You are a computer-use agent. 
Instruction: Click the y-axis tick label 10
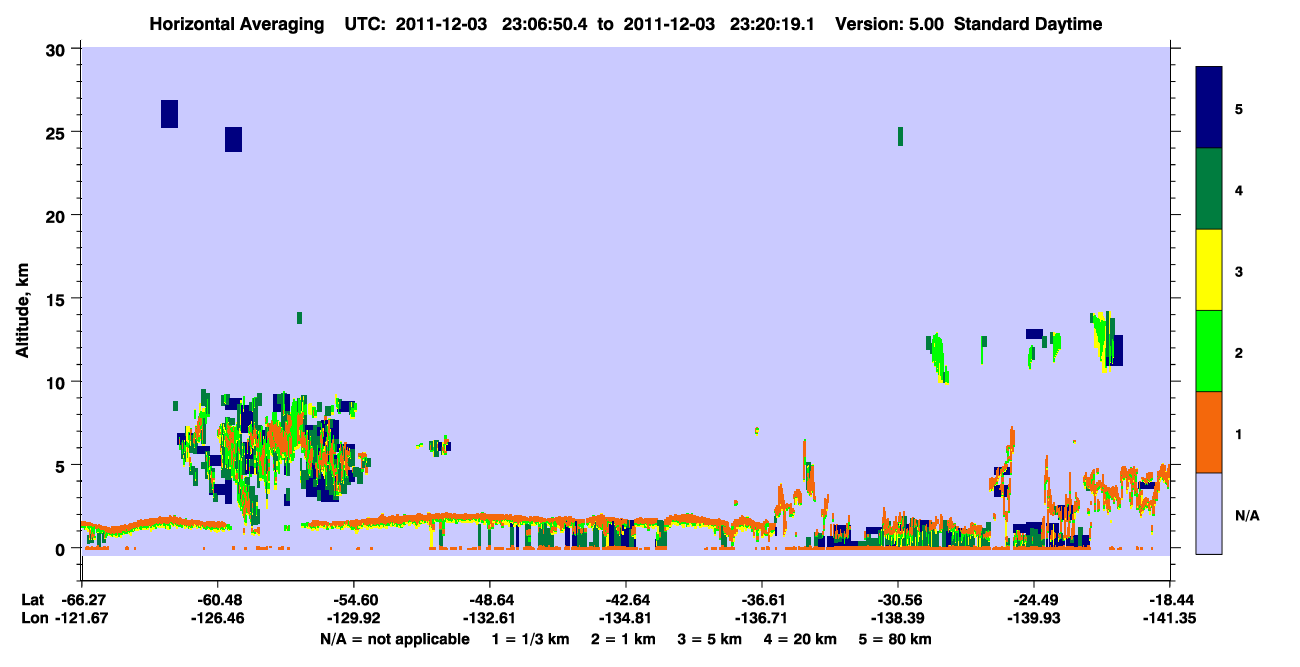pos(56,382)
